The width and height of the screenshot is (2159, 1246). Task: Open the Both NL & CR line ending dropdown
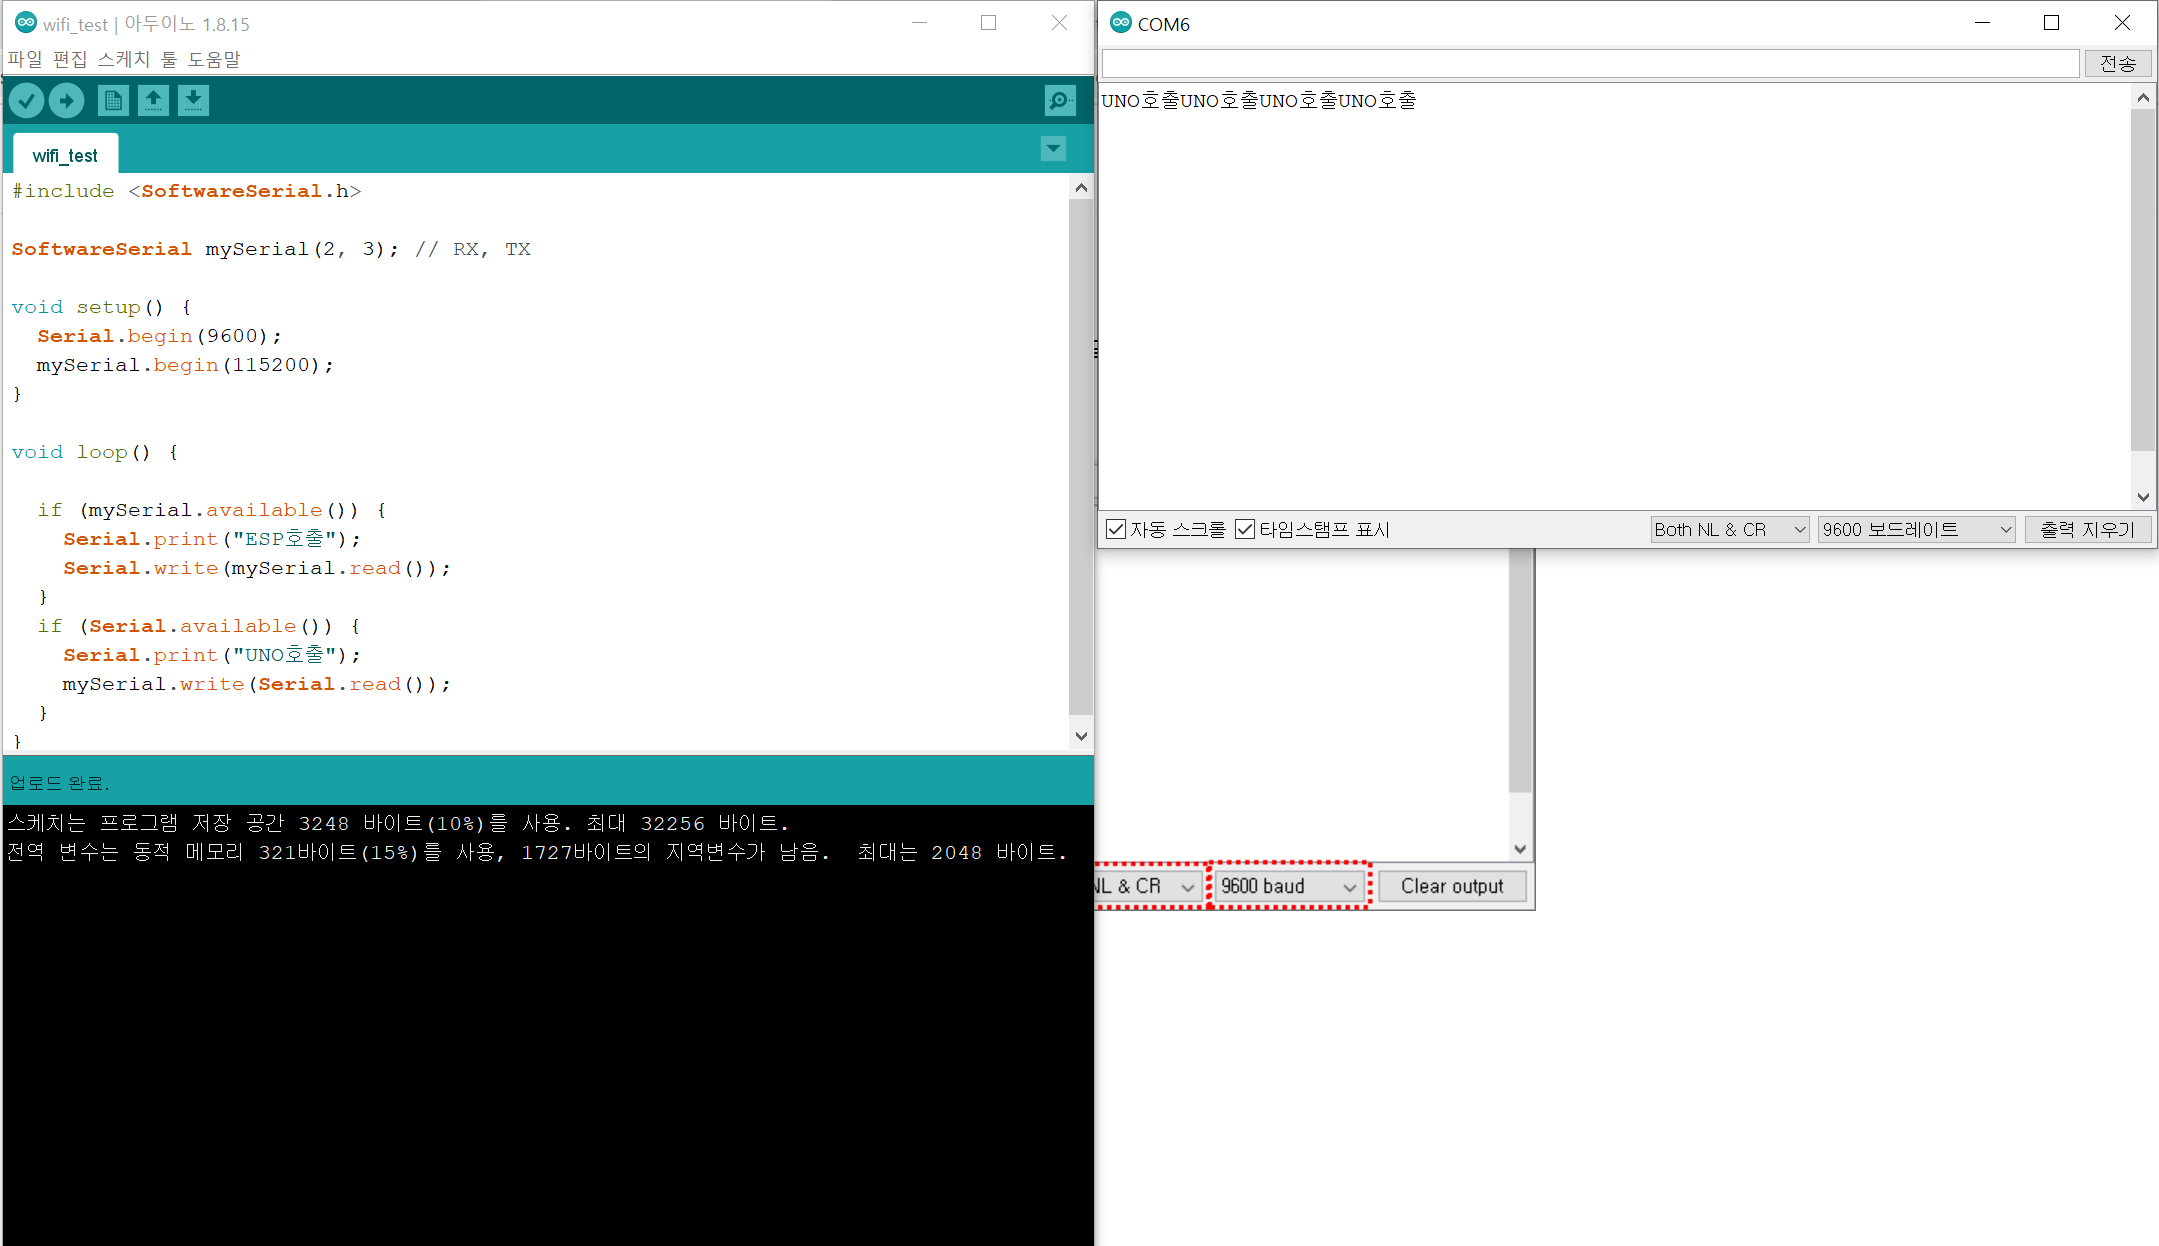coord(1729,529)
